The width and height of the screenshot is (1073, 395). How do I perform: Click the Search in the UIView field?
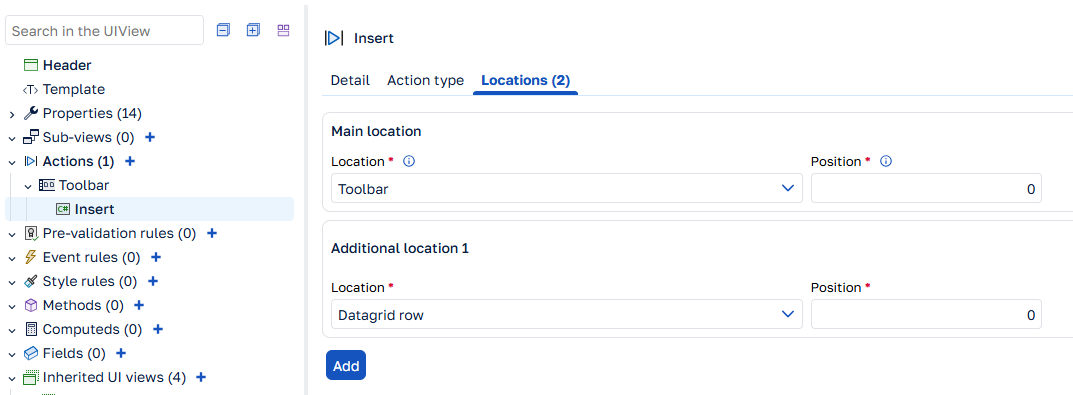(105, 31)
